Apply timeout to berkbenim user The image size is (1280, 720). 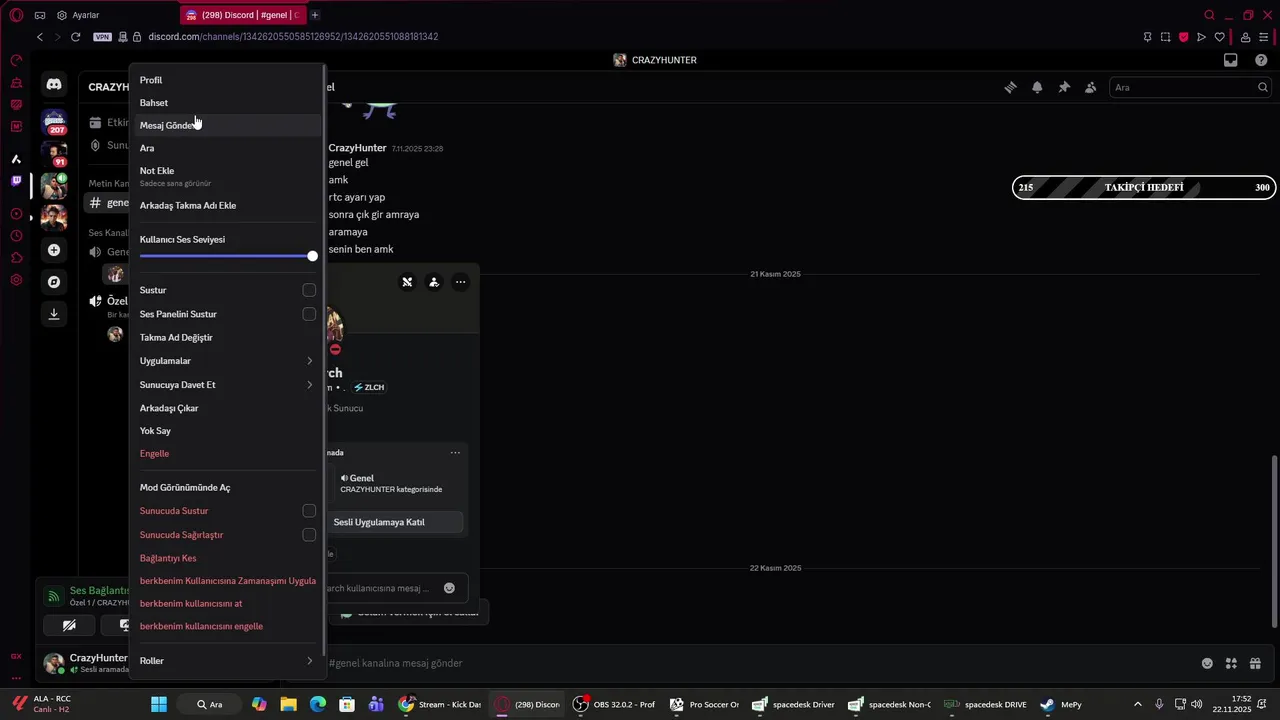tap(227, 581)
